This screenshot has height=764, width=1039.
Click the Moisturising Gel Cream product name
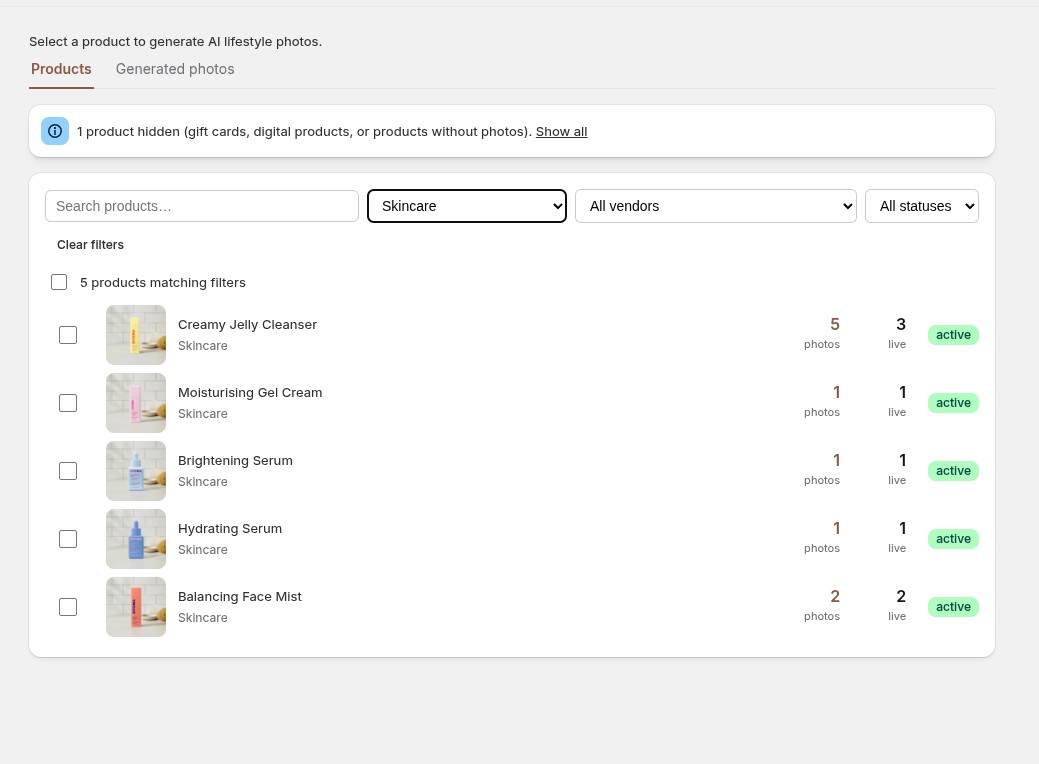(250, 392)
